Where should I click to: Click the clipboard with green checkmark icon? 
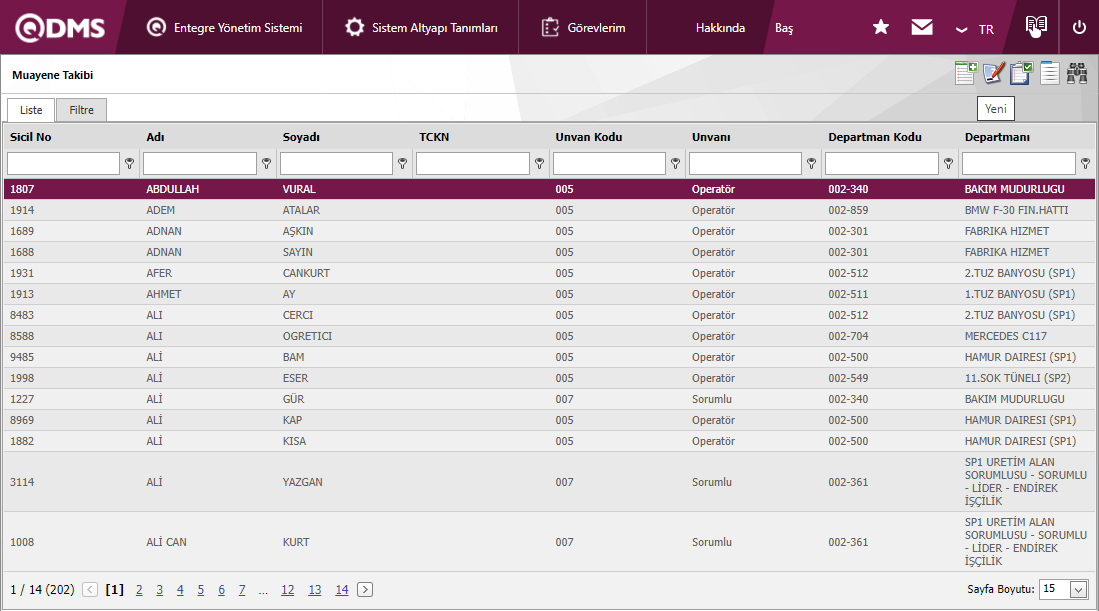[1021, 73]
